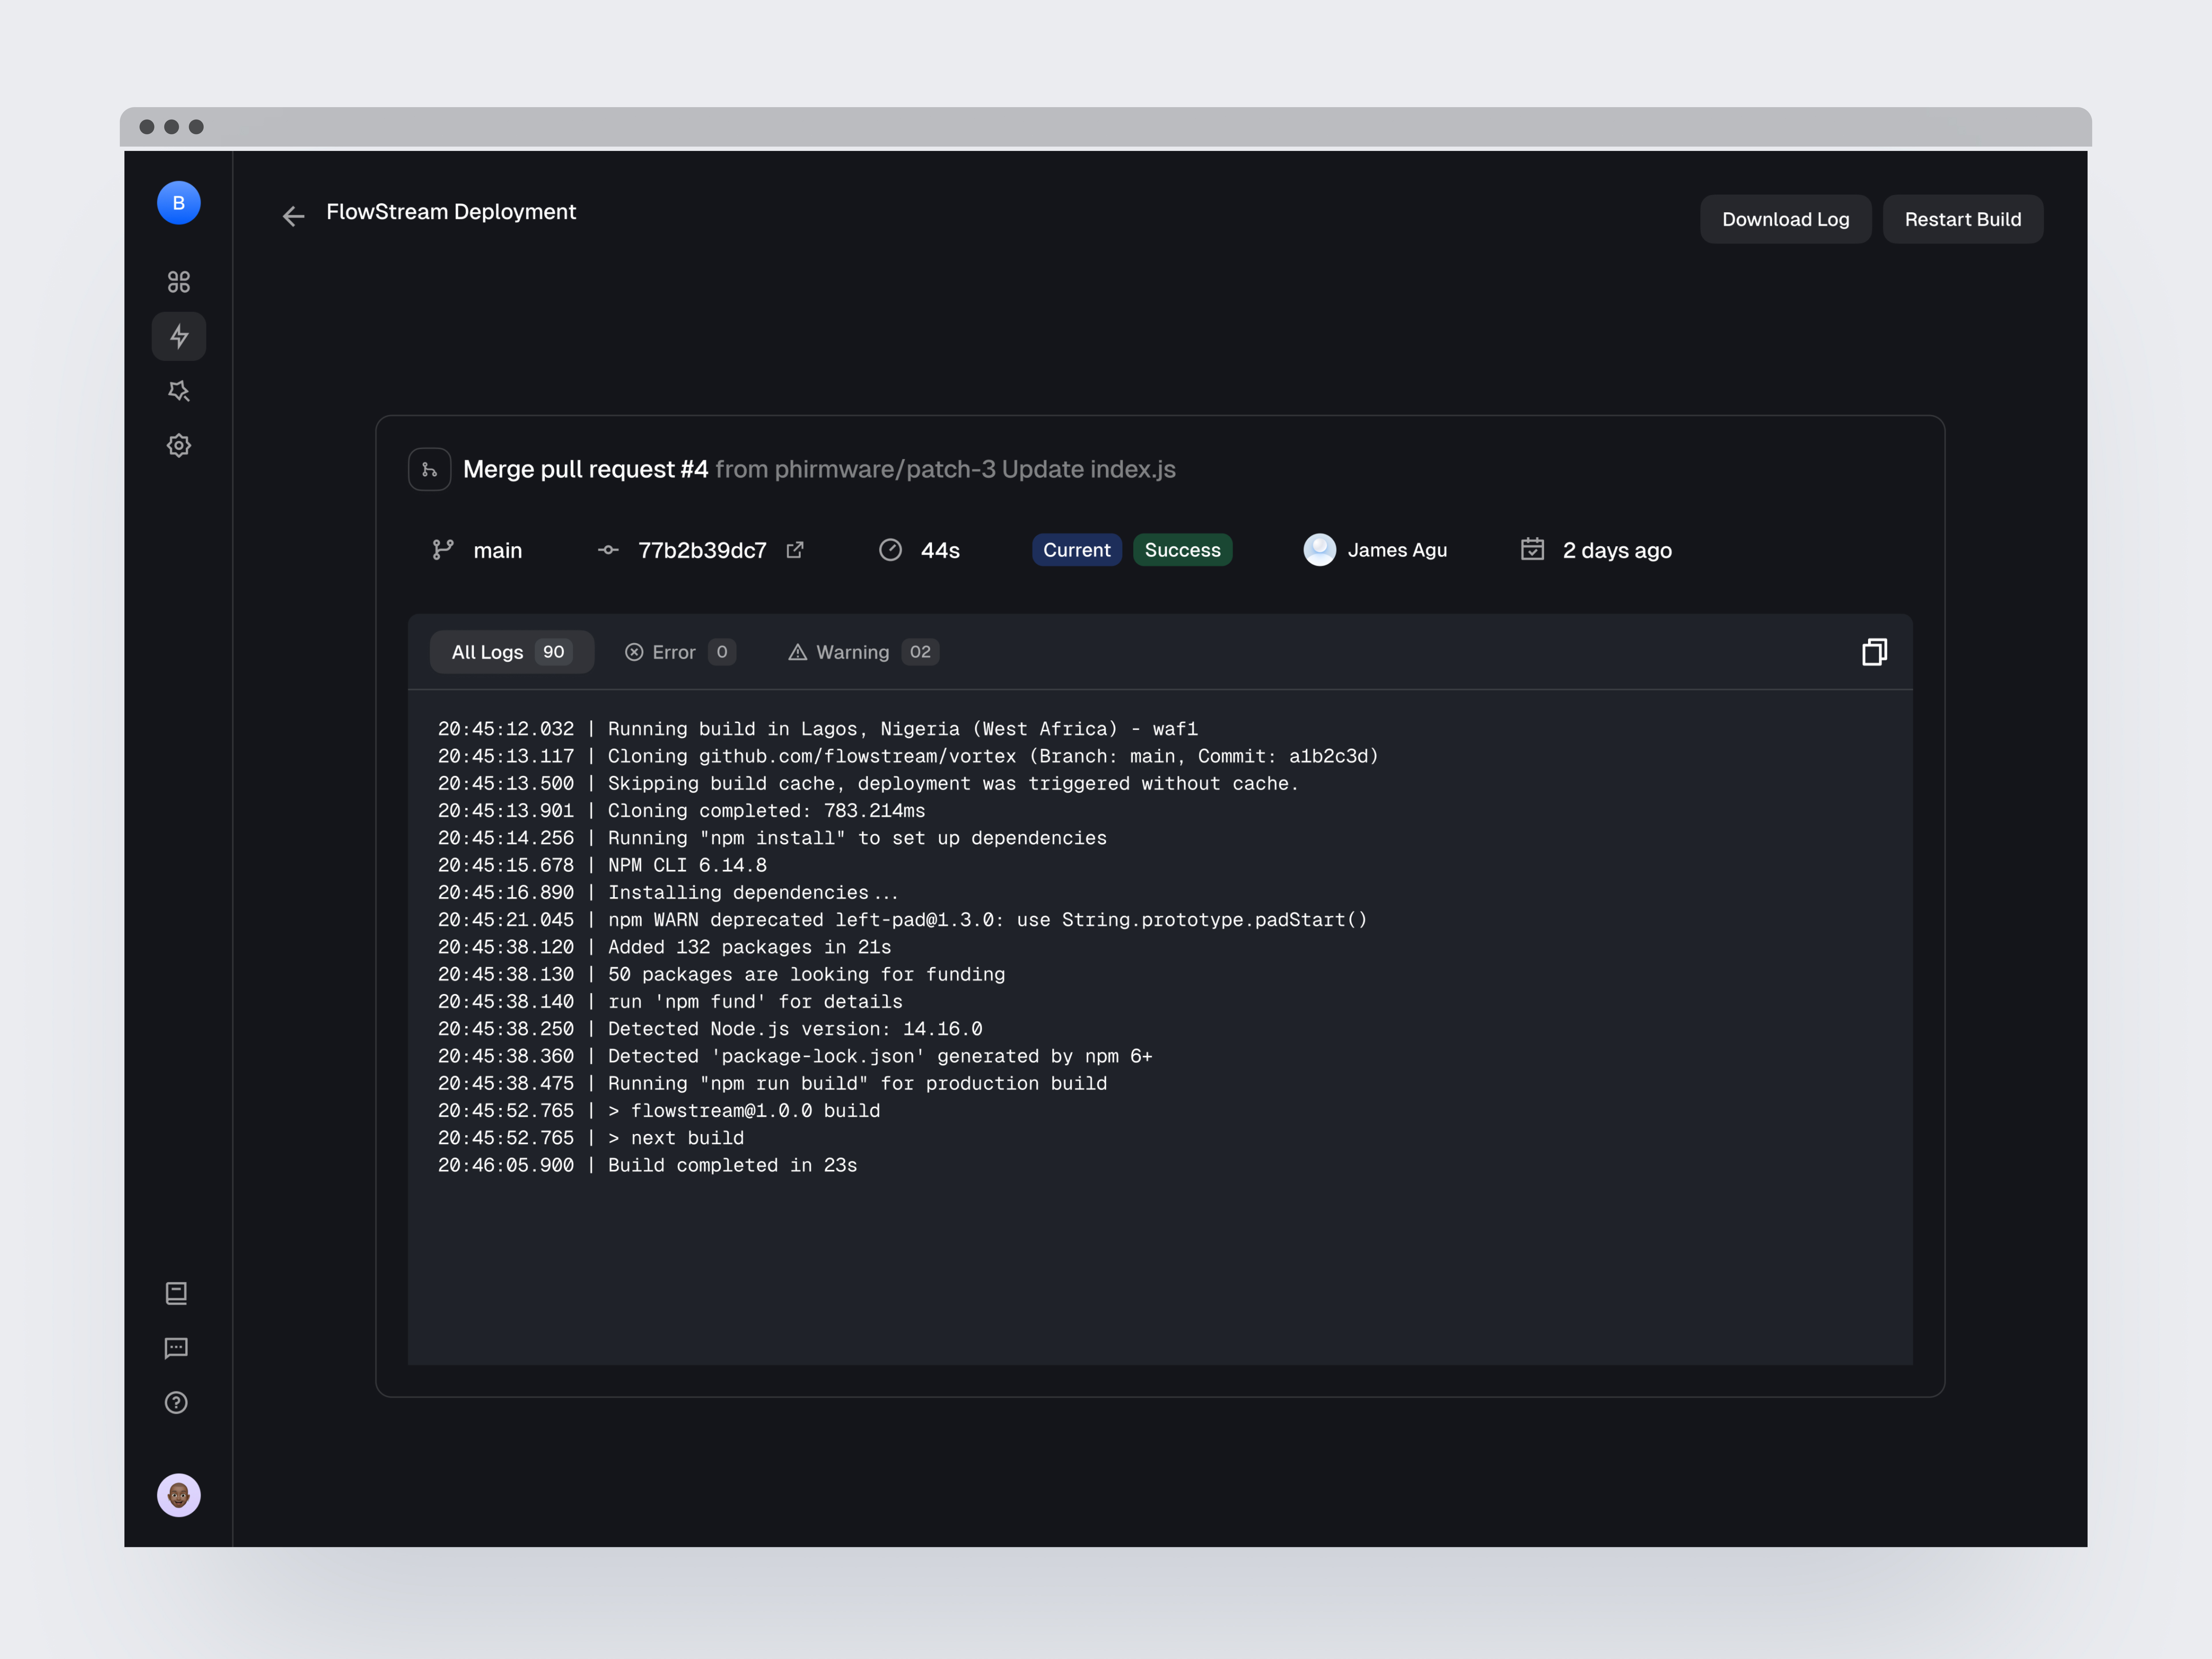The width and height of the screenshot is (2212, 1659).
Task: Open the help question mark icon
Action: tap(176, 1403)
